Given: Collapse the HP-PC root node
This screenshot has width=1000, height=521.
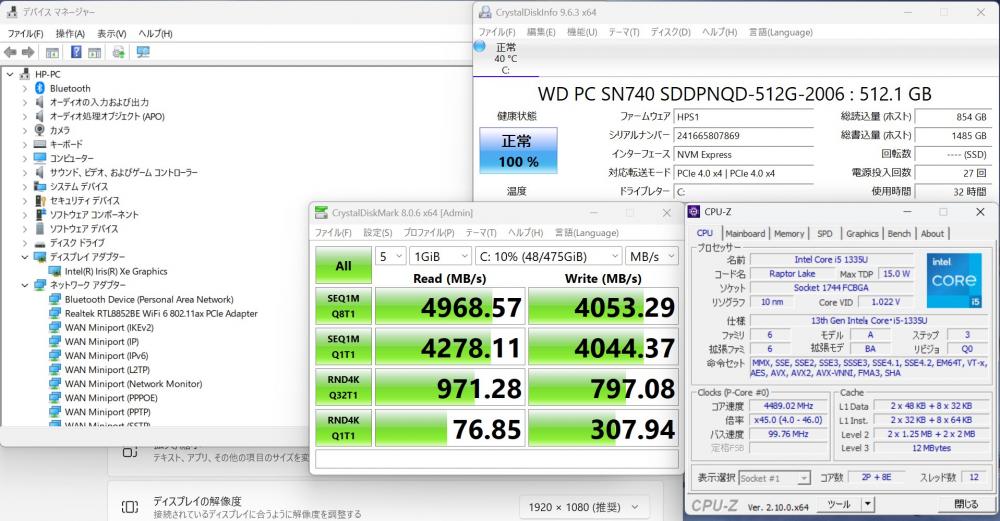Looking at the screenshot, I should (10, 74).
